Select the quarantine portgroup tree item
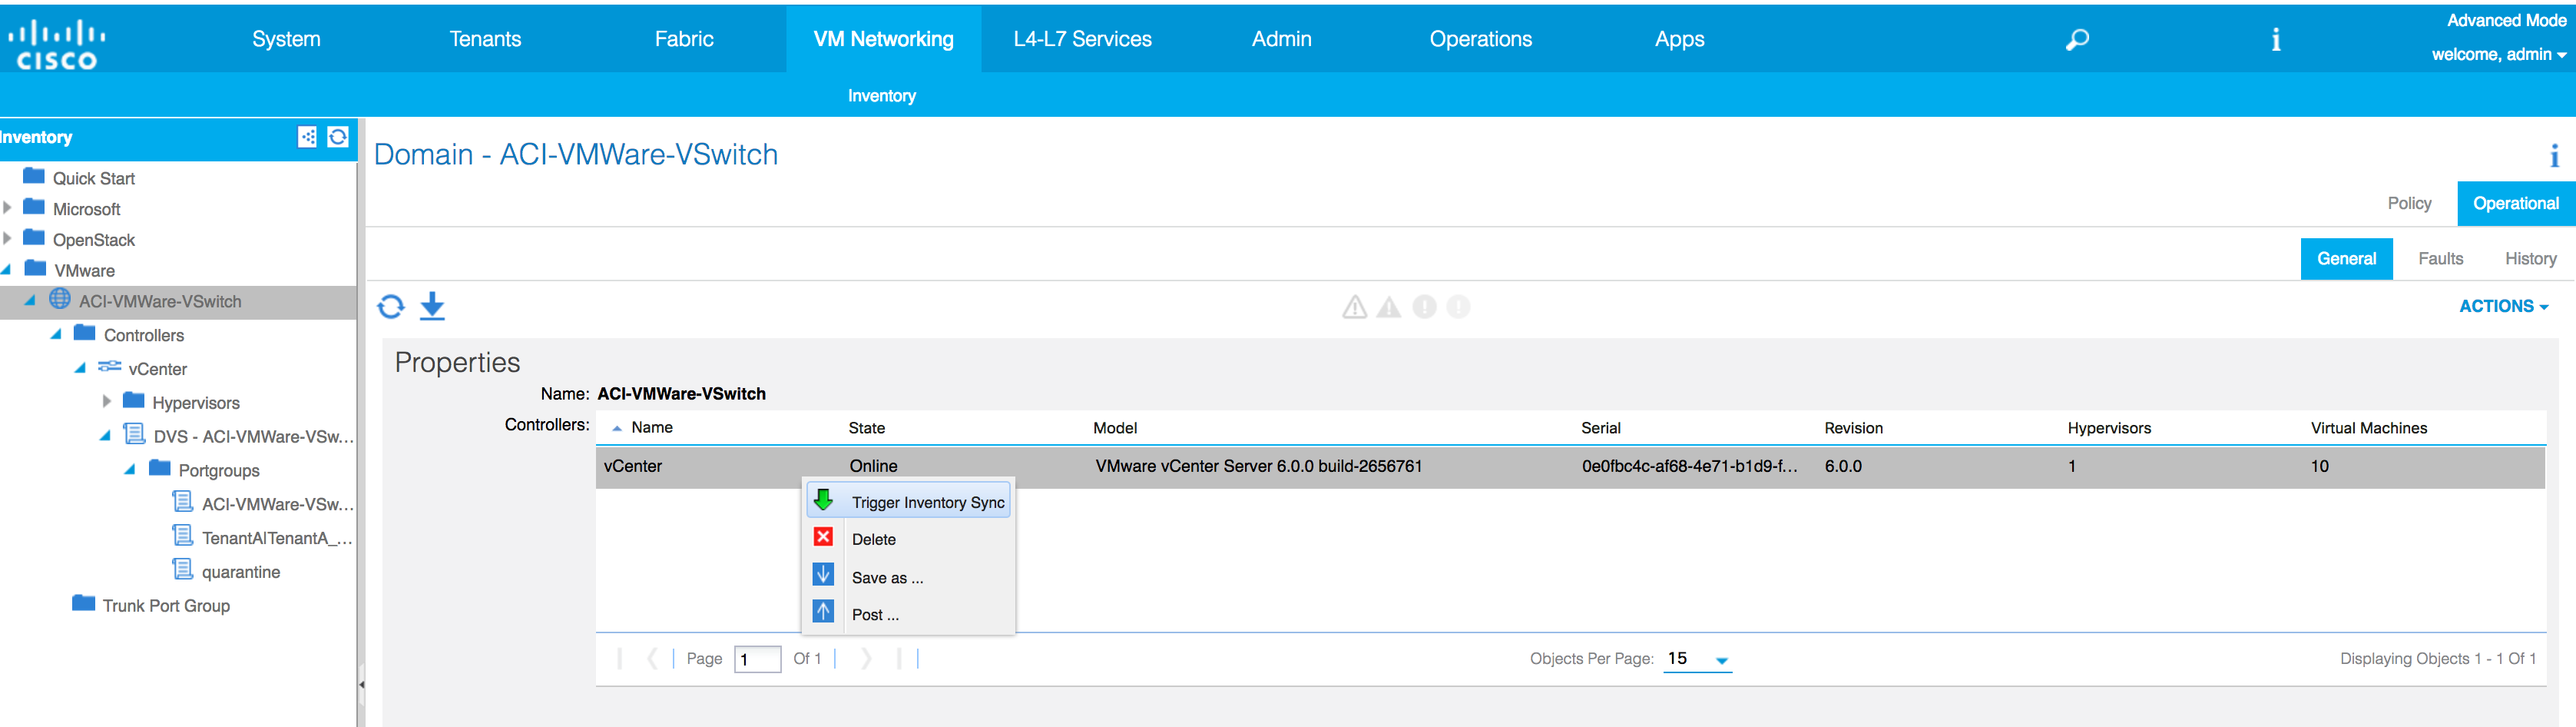 pos(240,572)
